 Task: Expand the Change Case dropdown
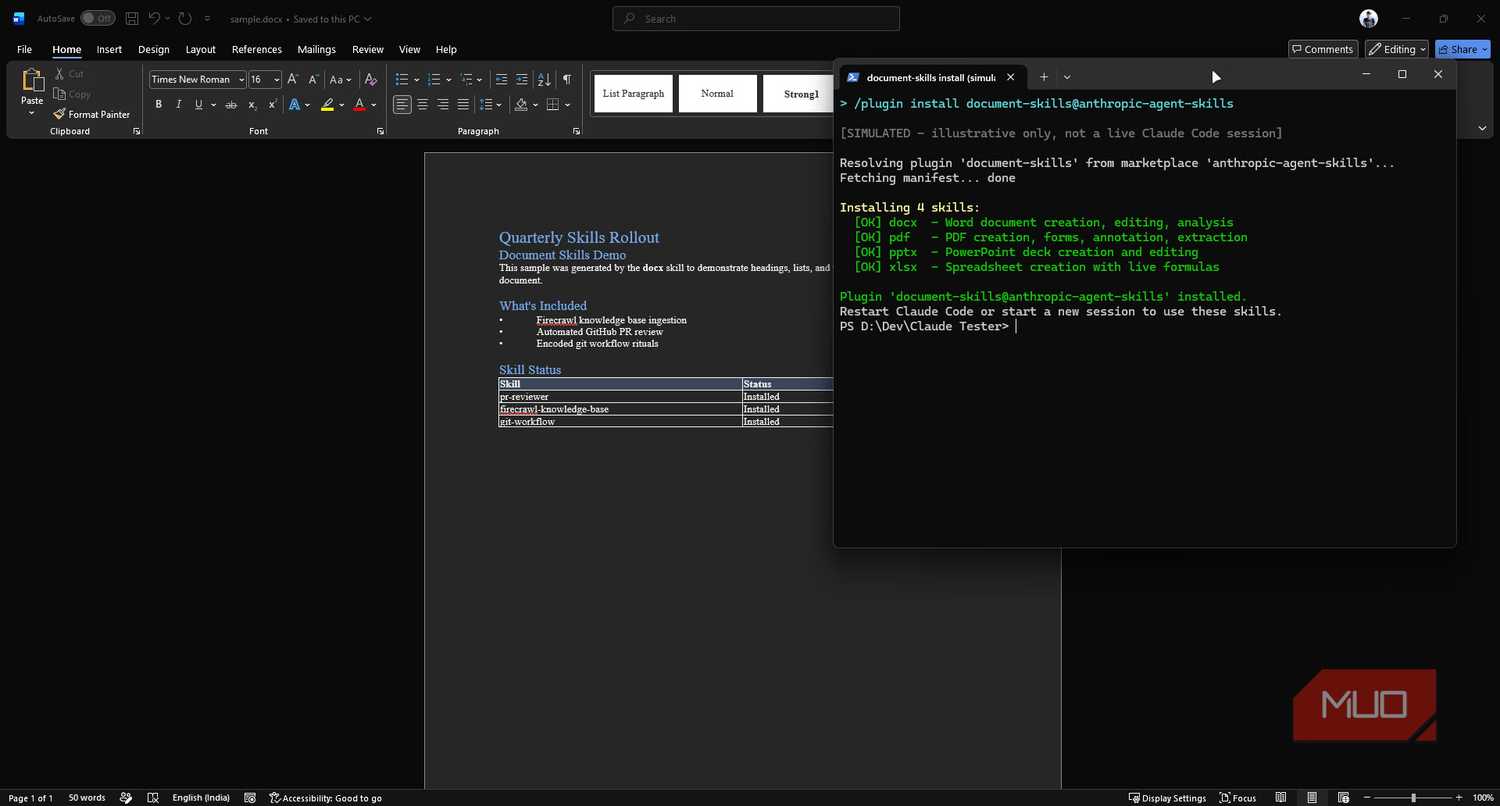click(348, 79)
